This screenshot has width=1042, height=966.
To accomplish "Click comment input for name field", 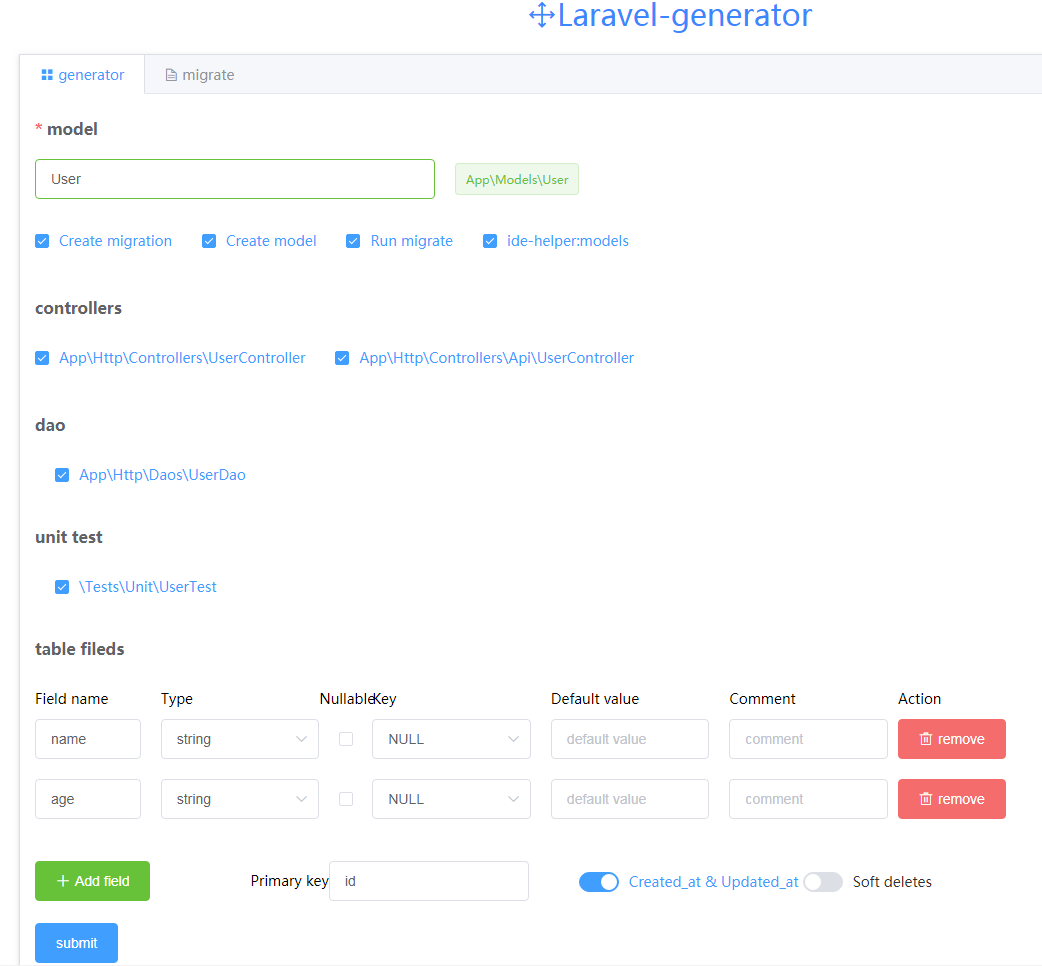I will point(808,739).
